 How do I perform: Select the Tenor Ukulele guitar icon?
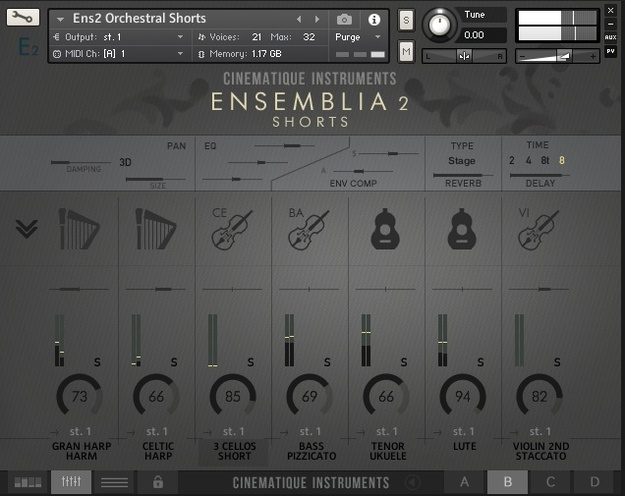click(385, 229)
